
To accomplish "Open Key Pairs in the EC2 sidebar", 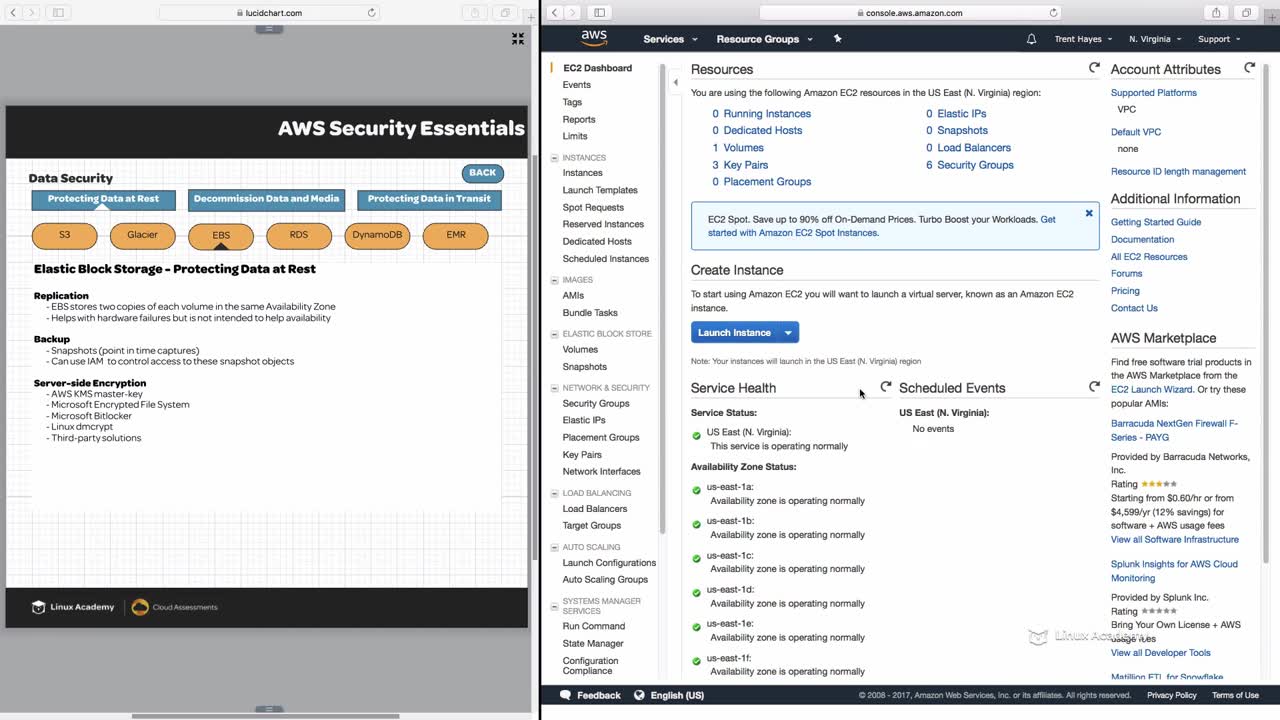I will (582, 454).
